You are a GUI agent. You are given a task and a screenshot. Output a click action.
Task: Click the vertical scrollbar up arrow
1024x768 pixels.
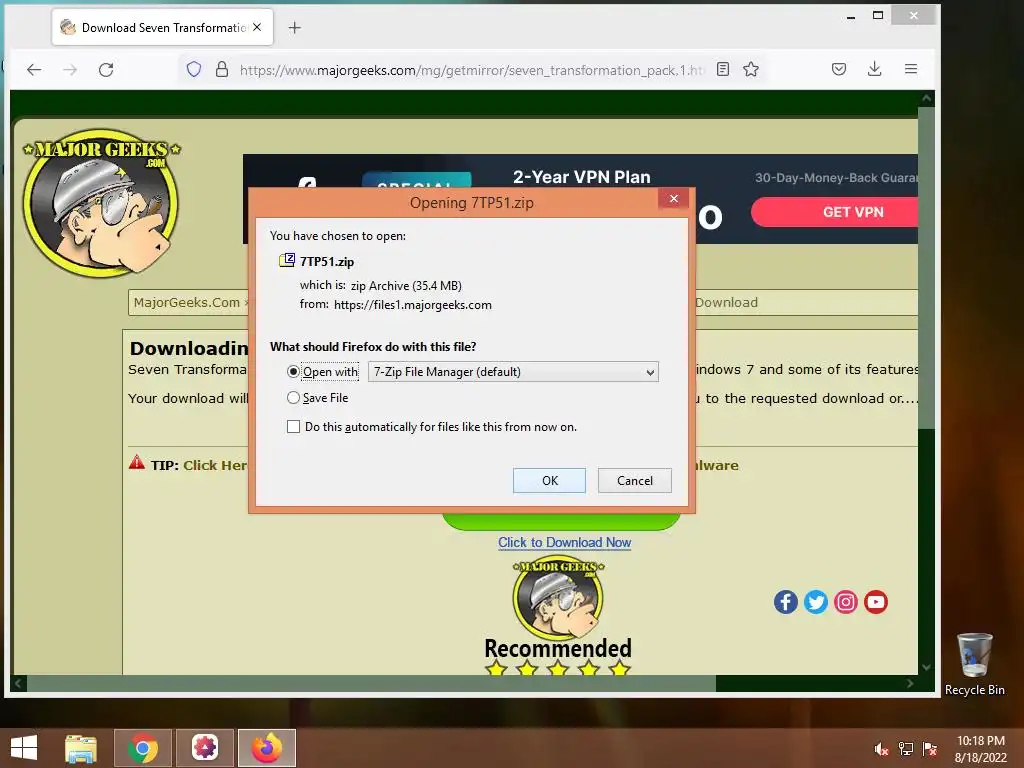coord(926,98)
